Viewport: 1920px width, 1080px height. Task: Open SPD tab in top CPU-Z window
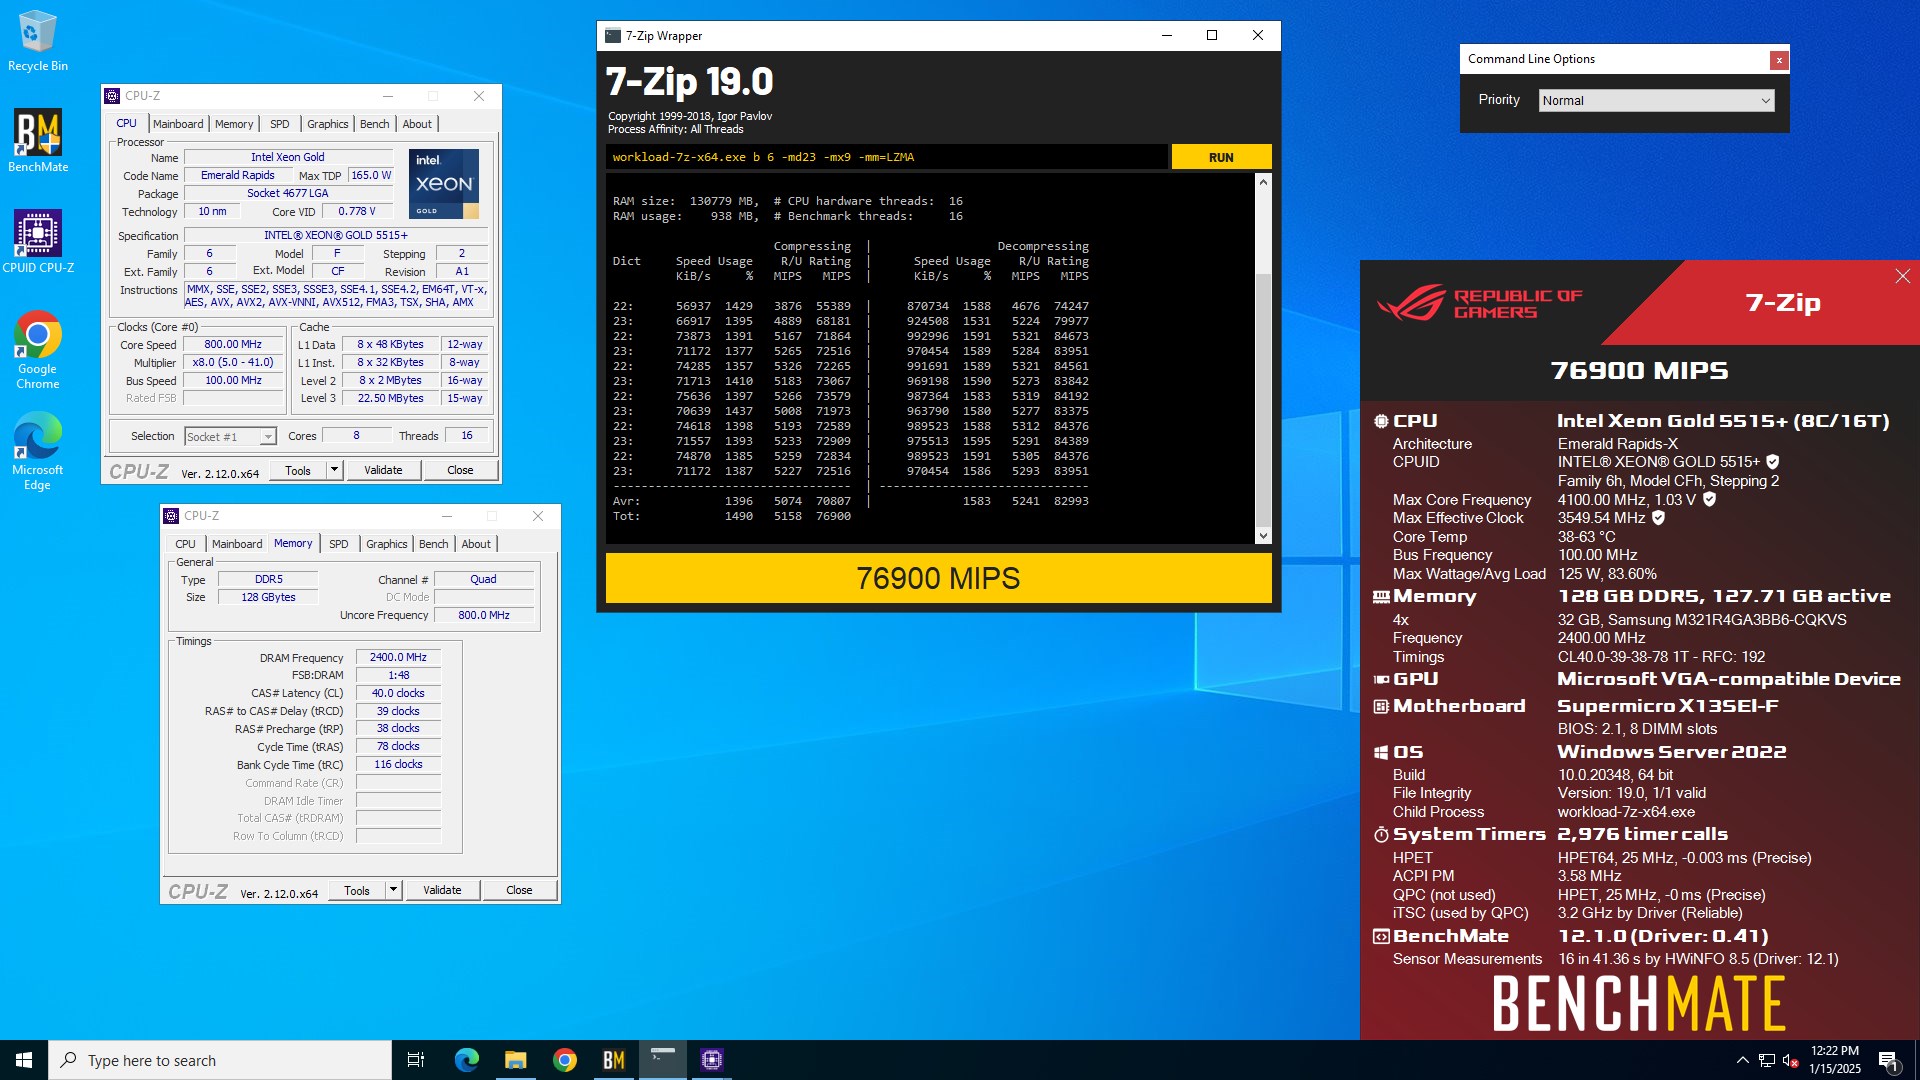click(x=280, y=124)
